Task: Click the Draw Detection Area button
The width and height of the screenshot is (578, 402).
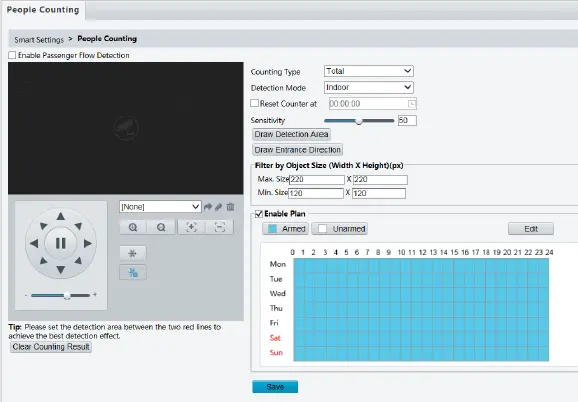Action: click(291, 134)
